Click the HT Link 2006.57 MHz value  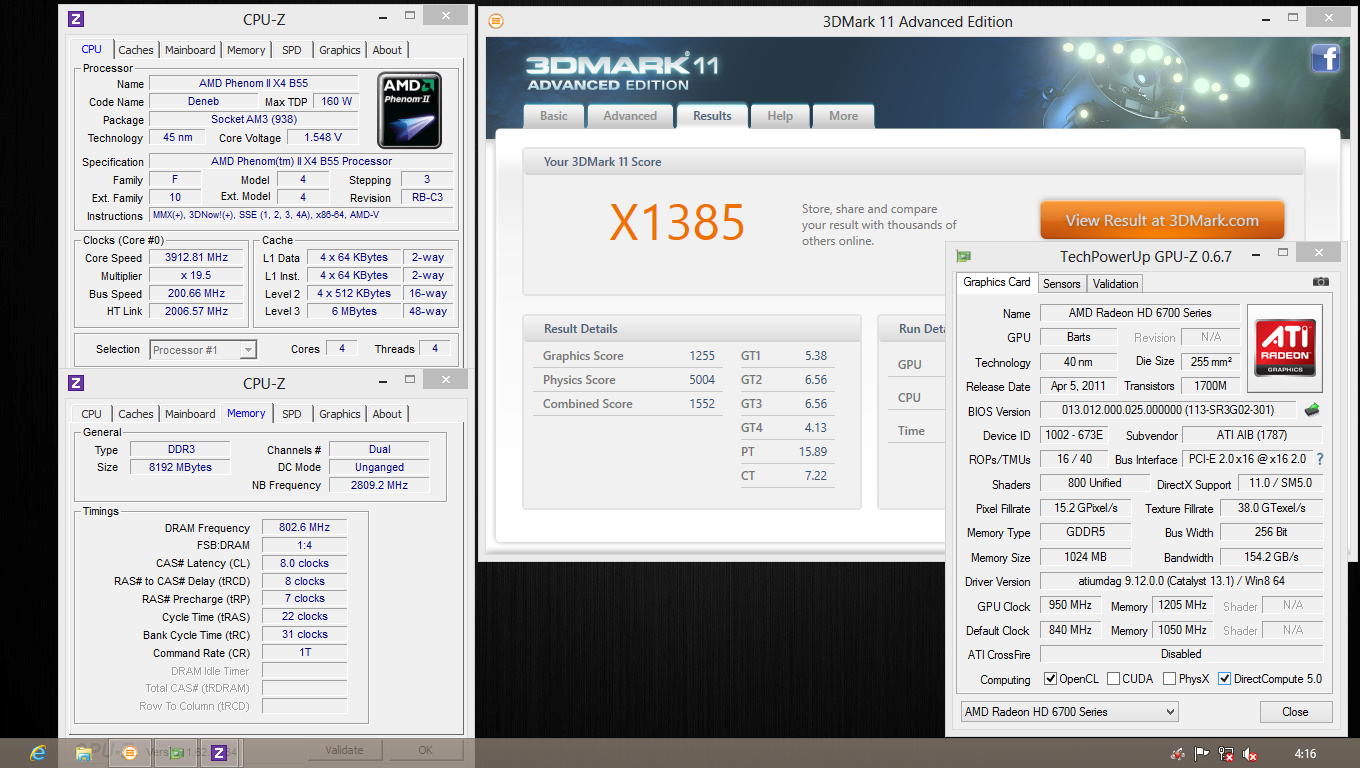(x=195, y=311)
